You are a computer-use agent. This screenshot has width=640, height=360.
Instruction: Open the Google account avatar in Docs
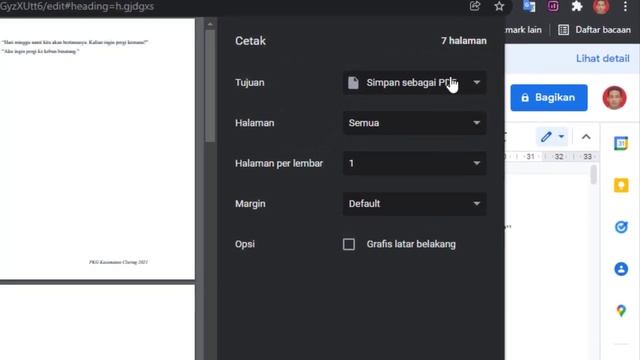pos(614,98)
